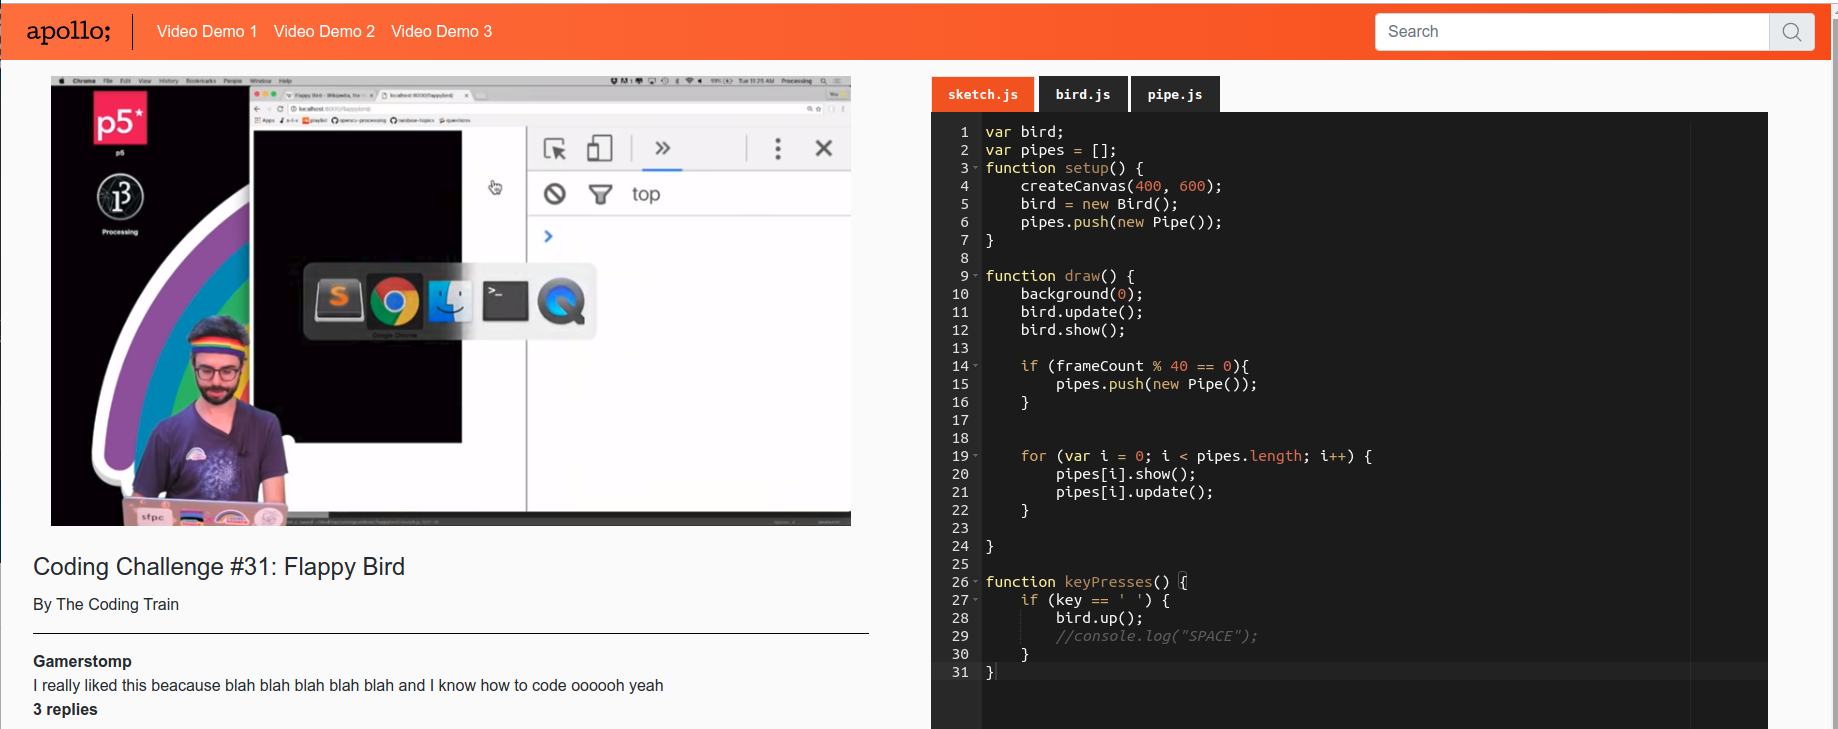Click the p5* logo in the video

pyautogui.click(x=120, y=120)
